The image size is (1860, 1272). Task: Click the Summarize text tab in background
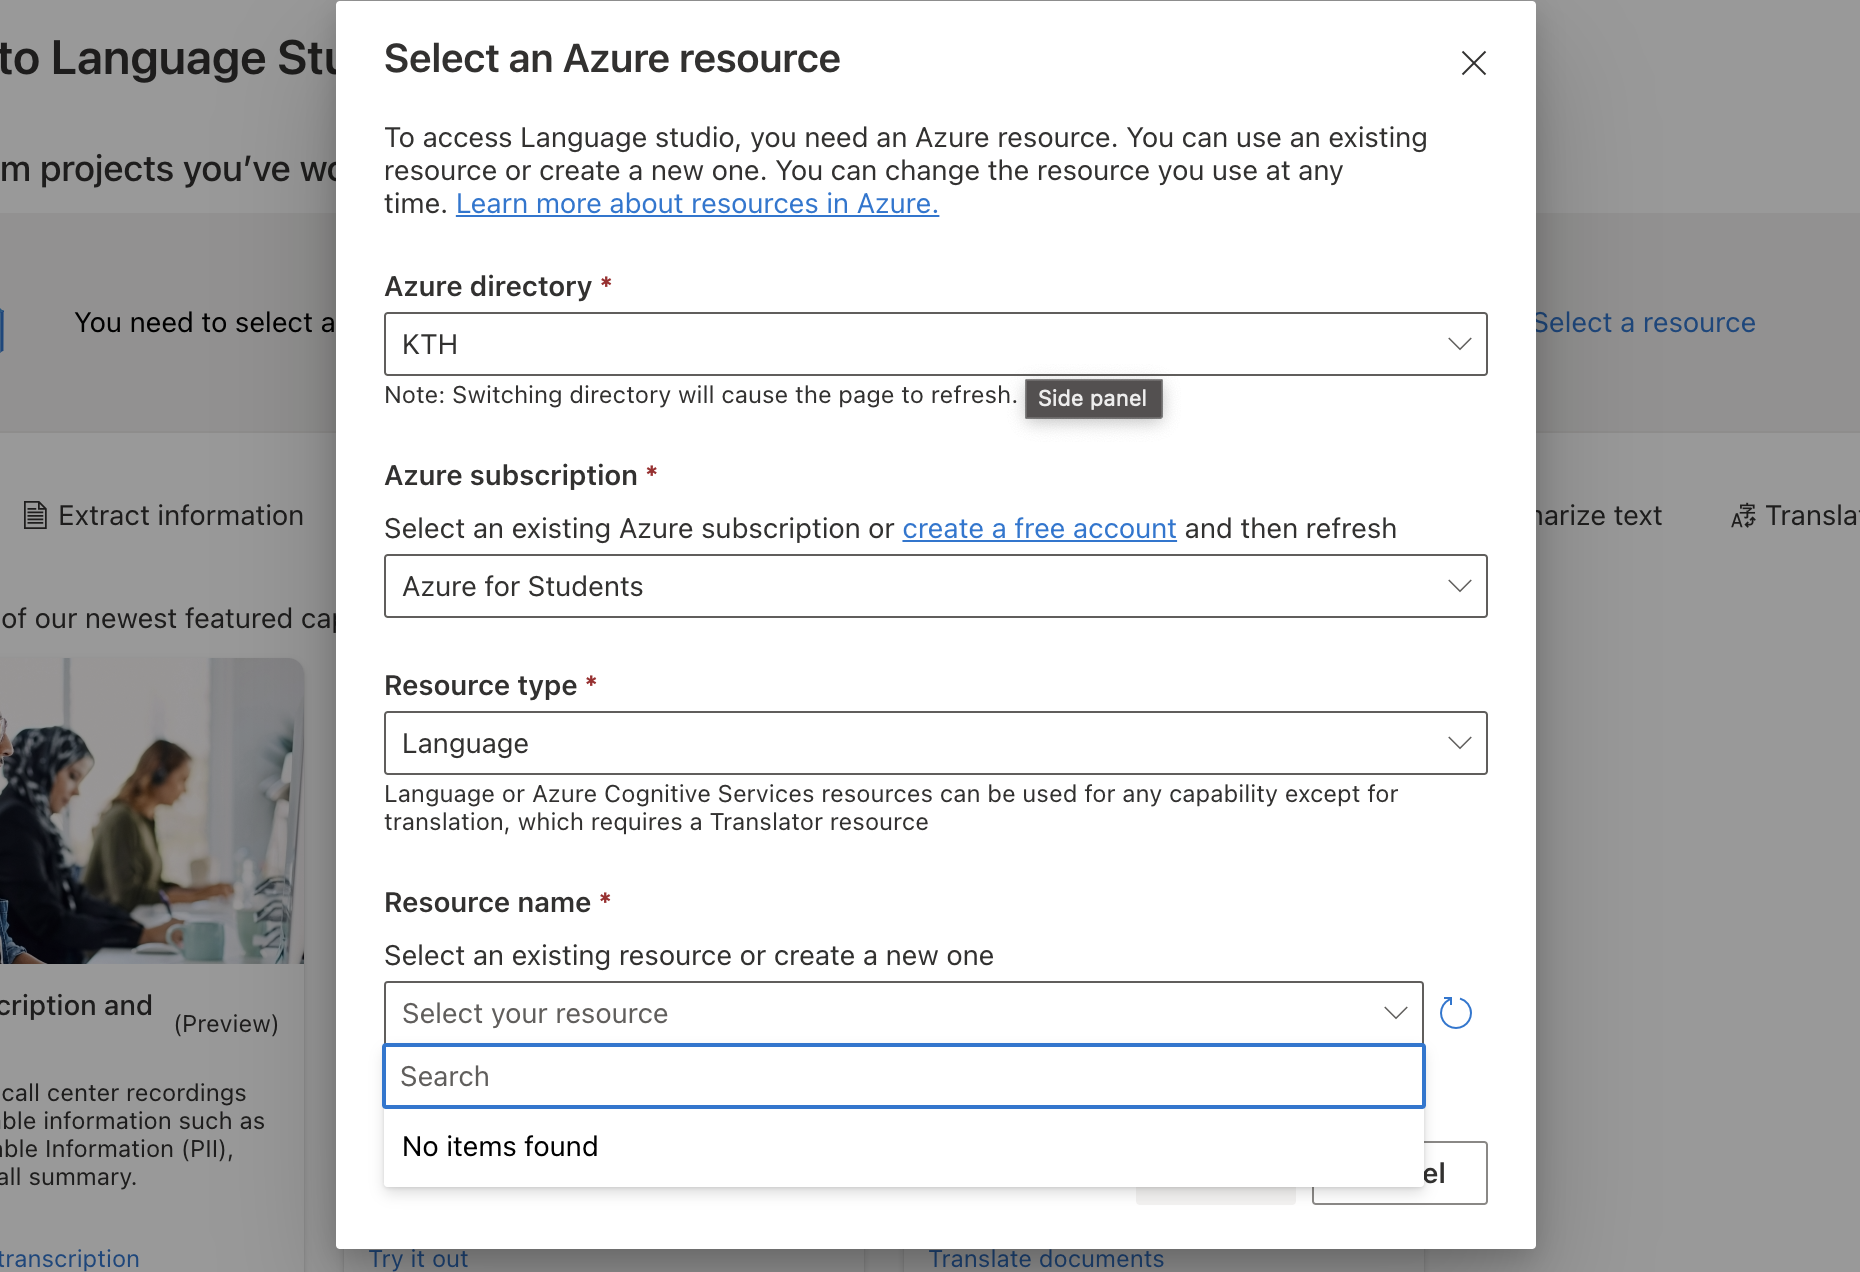(x=1598, y=515)
